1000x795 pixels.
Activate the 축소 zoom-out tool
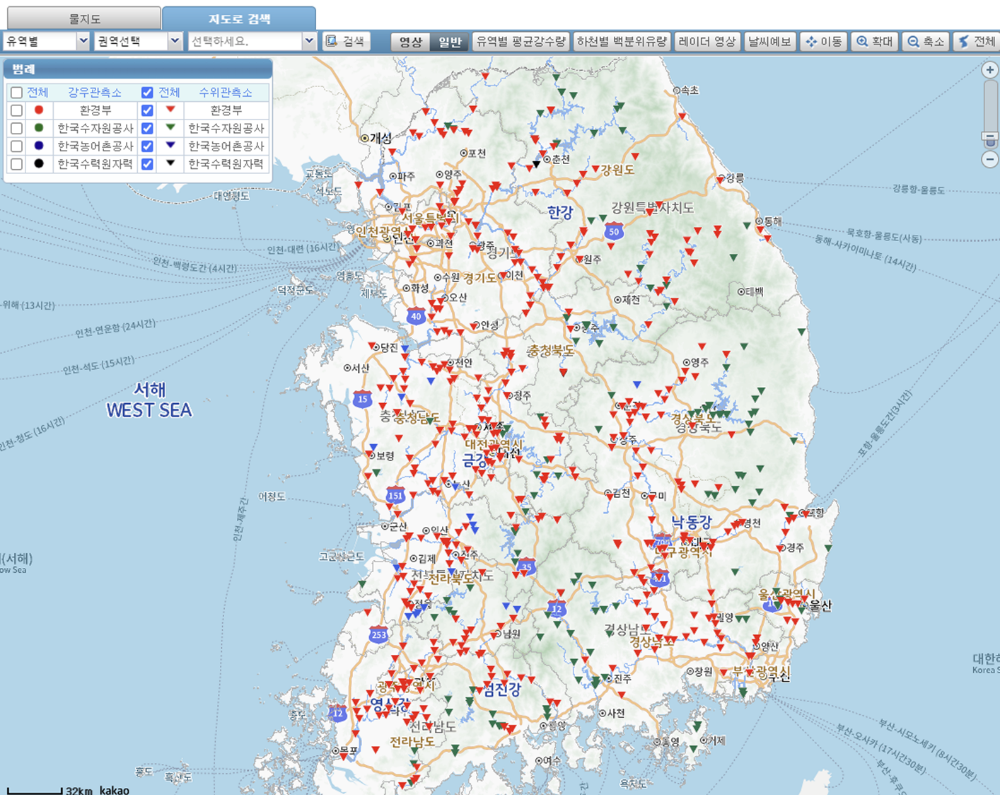click(x=926, y=41)
